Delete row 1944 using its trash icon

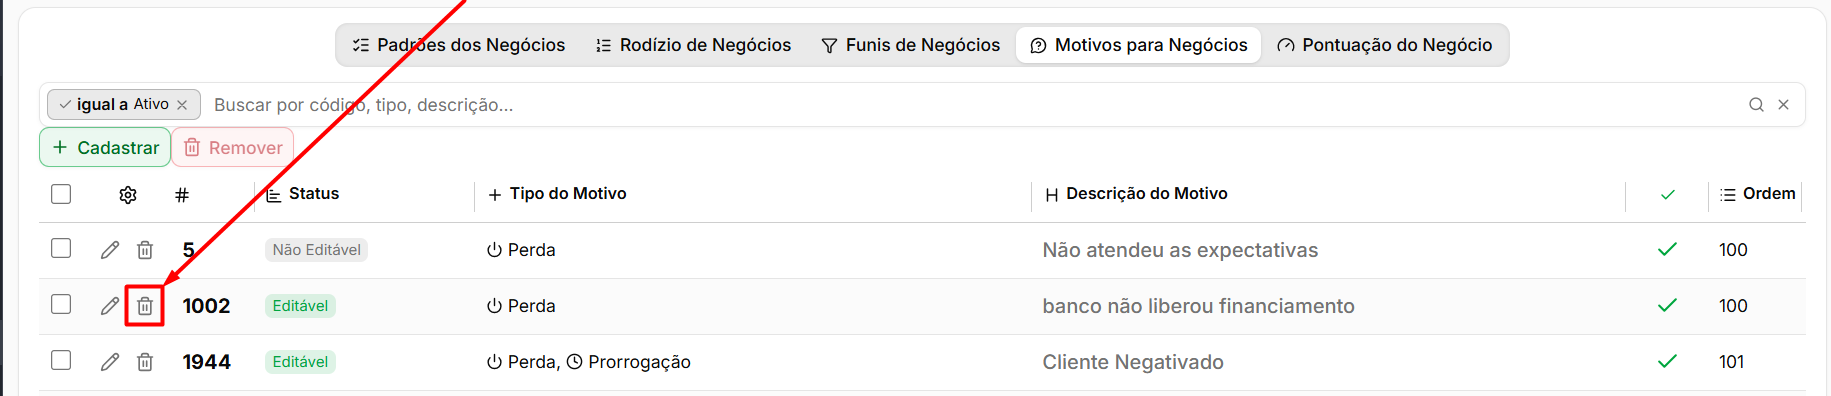pyautogui.click(x=145, y=362)
